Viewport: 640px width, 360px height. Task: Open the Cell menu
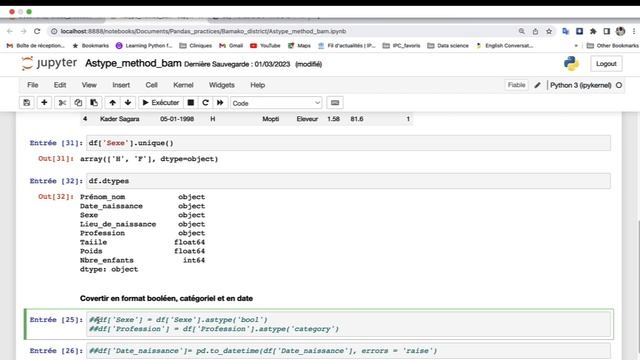pos(151,85)
